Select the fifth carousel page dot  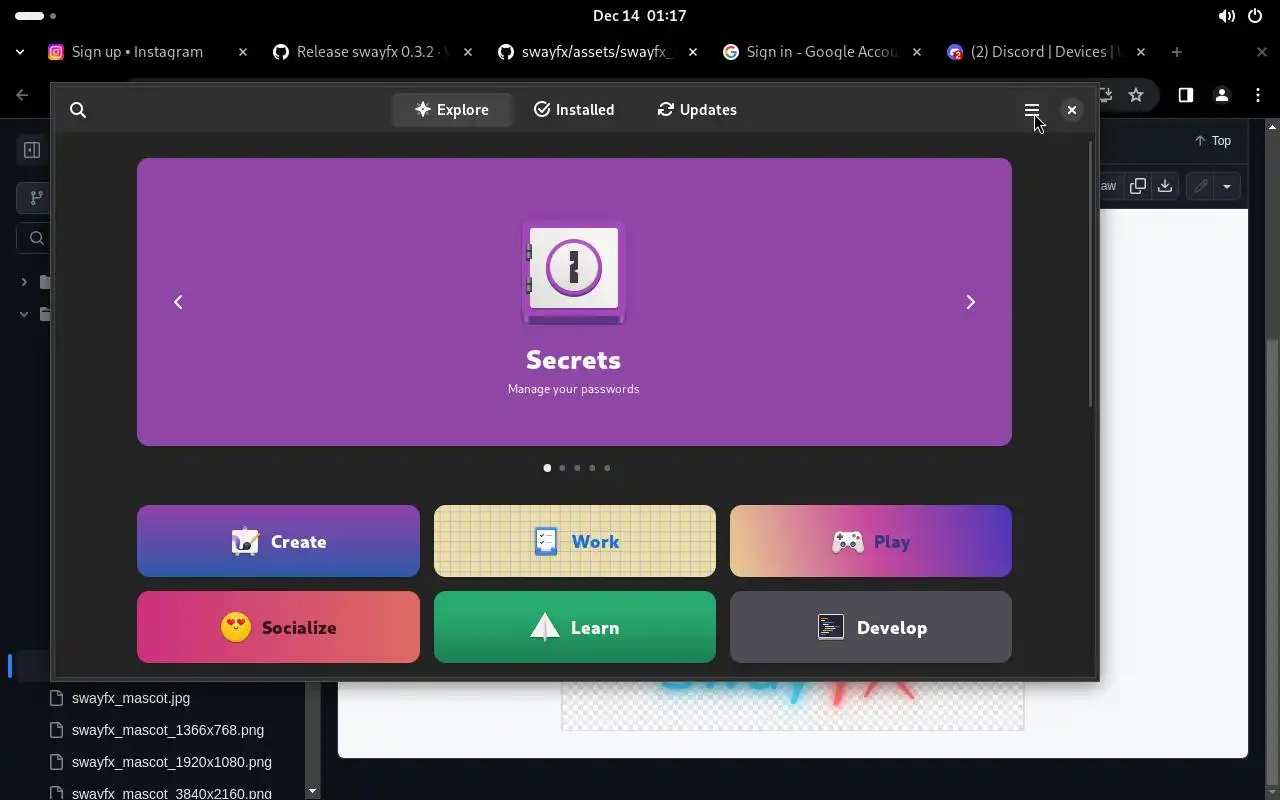click(x=607, y=467)
